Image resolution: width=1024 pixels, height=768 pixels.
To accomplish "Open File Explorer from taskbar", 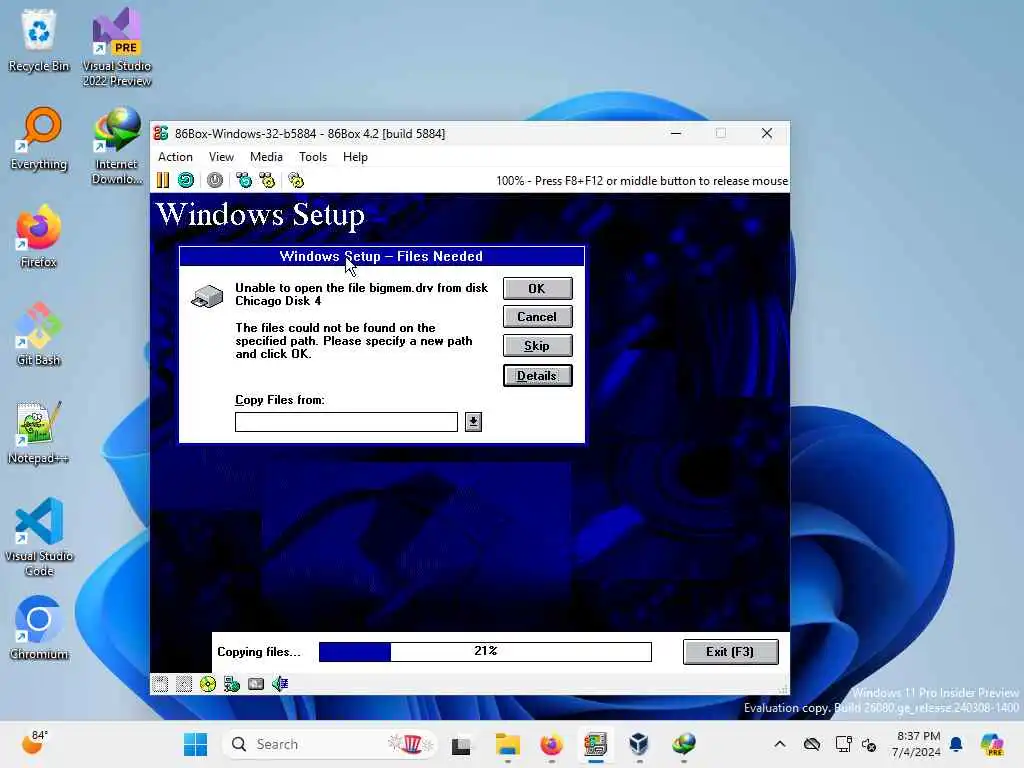I will 507,744.
